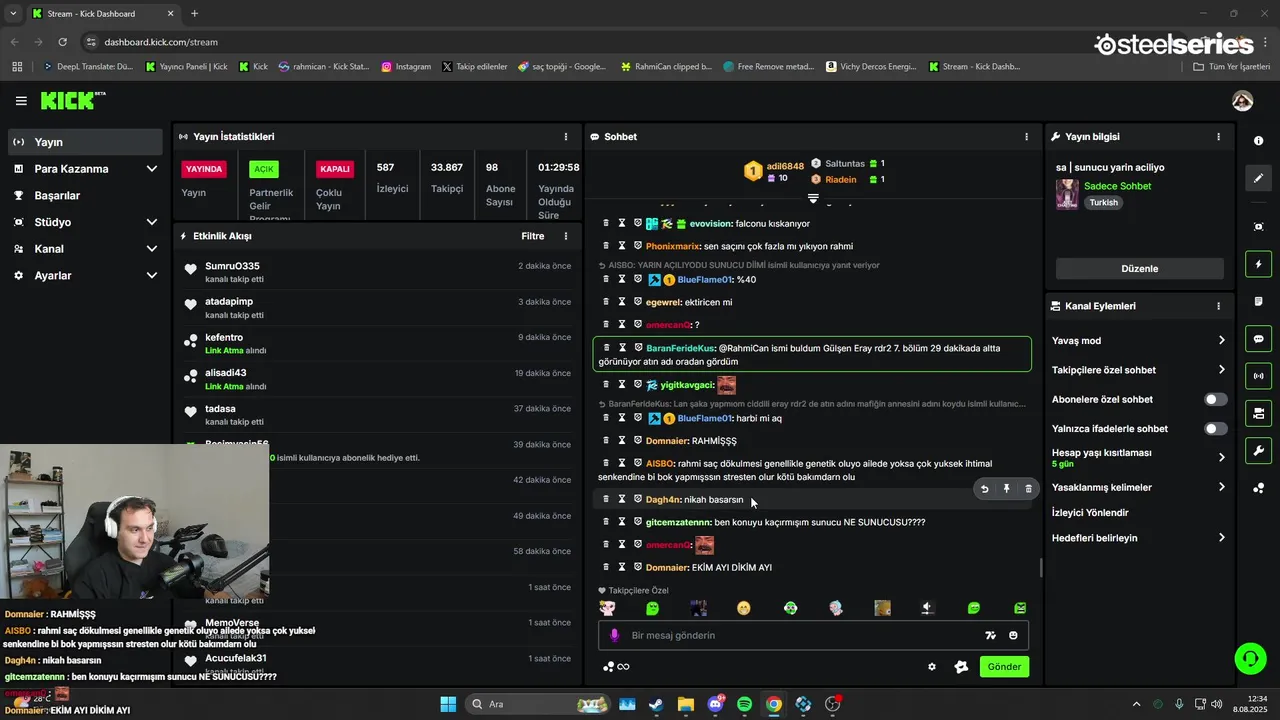
Task: Switch to the Stream - Kick Dashboard tab
Action: pyautogui.click(x=103, y=13)
